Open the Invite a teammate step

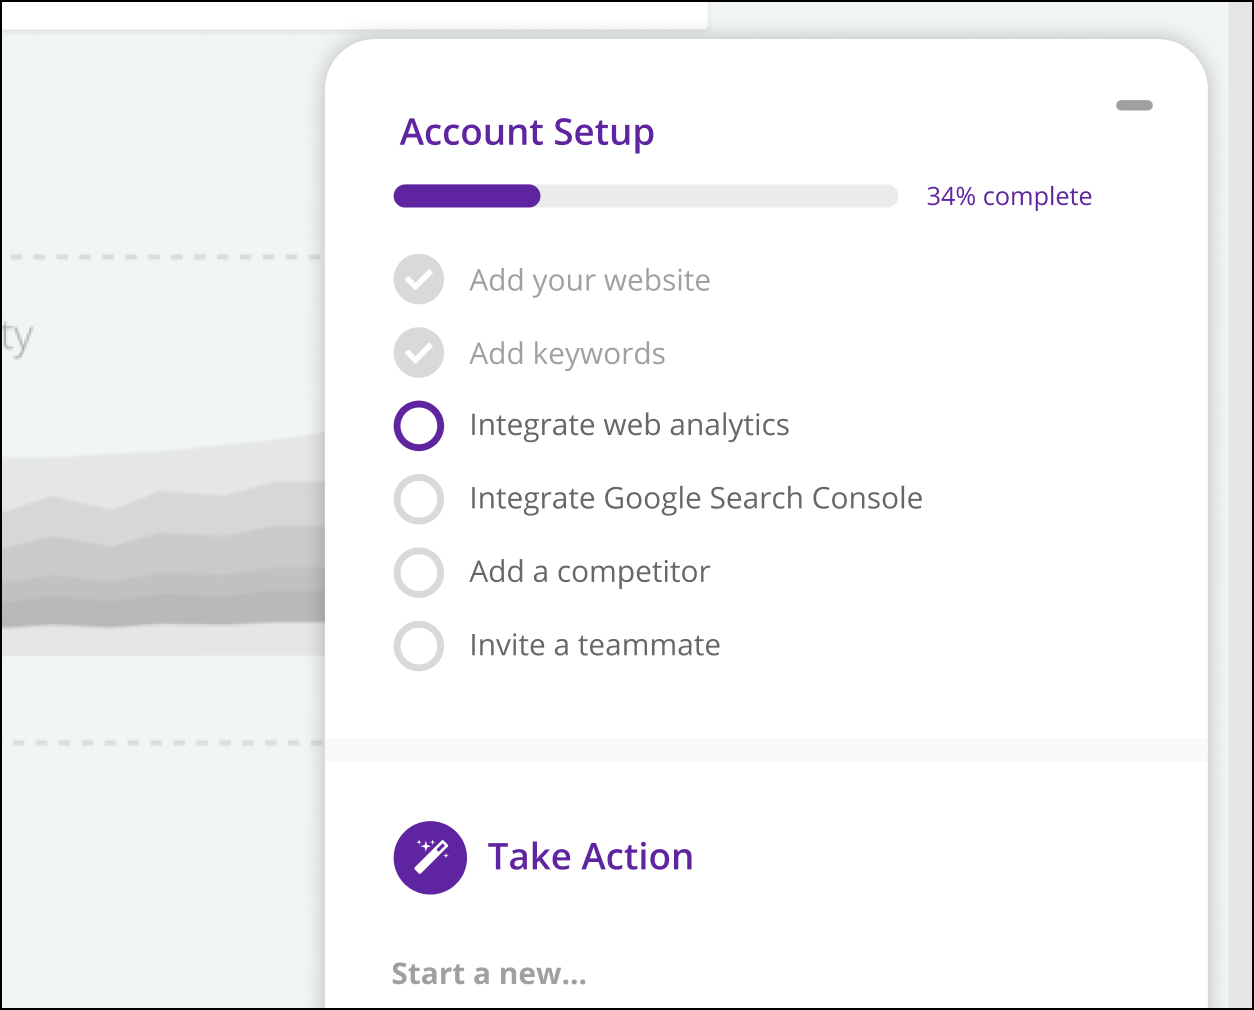click(x=595, y=645)
